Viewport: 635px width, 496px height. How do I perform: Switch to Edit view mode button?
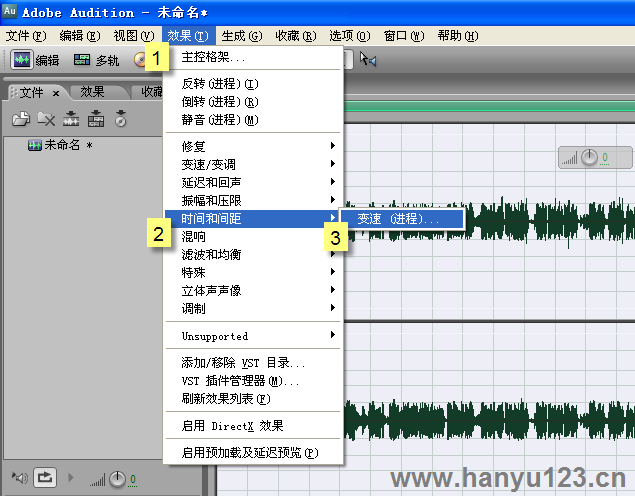pos(35,60)
